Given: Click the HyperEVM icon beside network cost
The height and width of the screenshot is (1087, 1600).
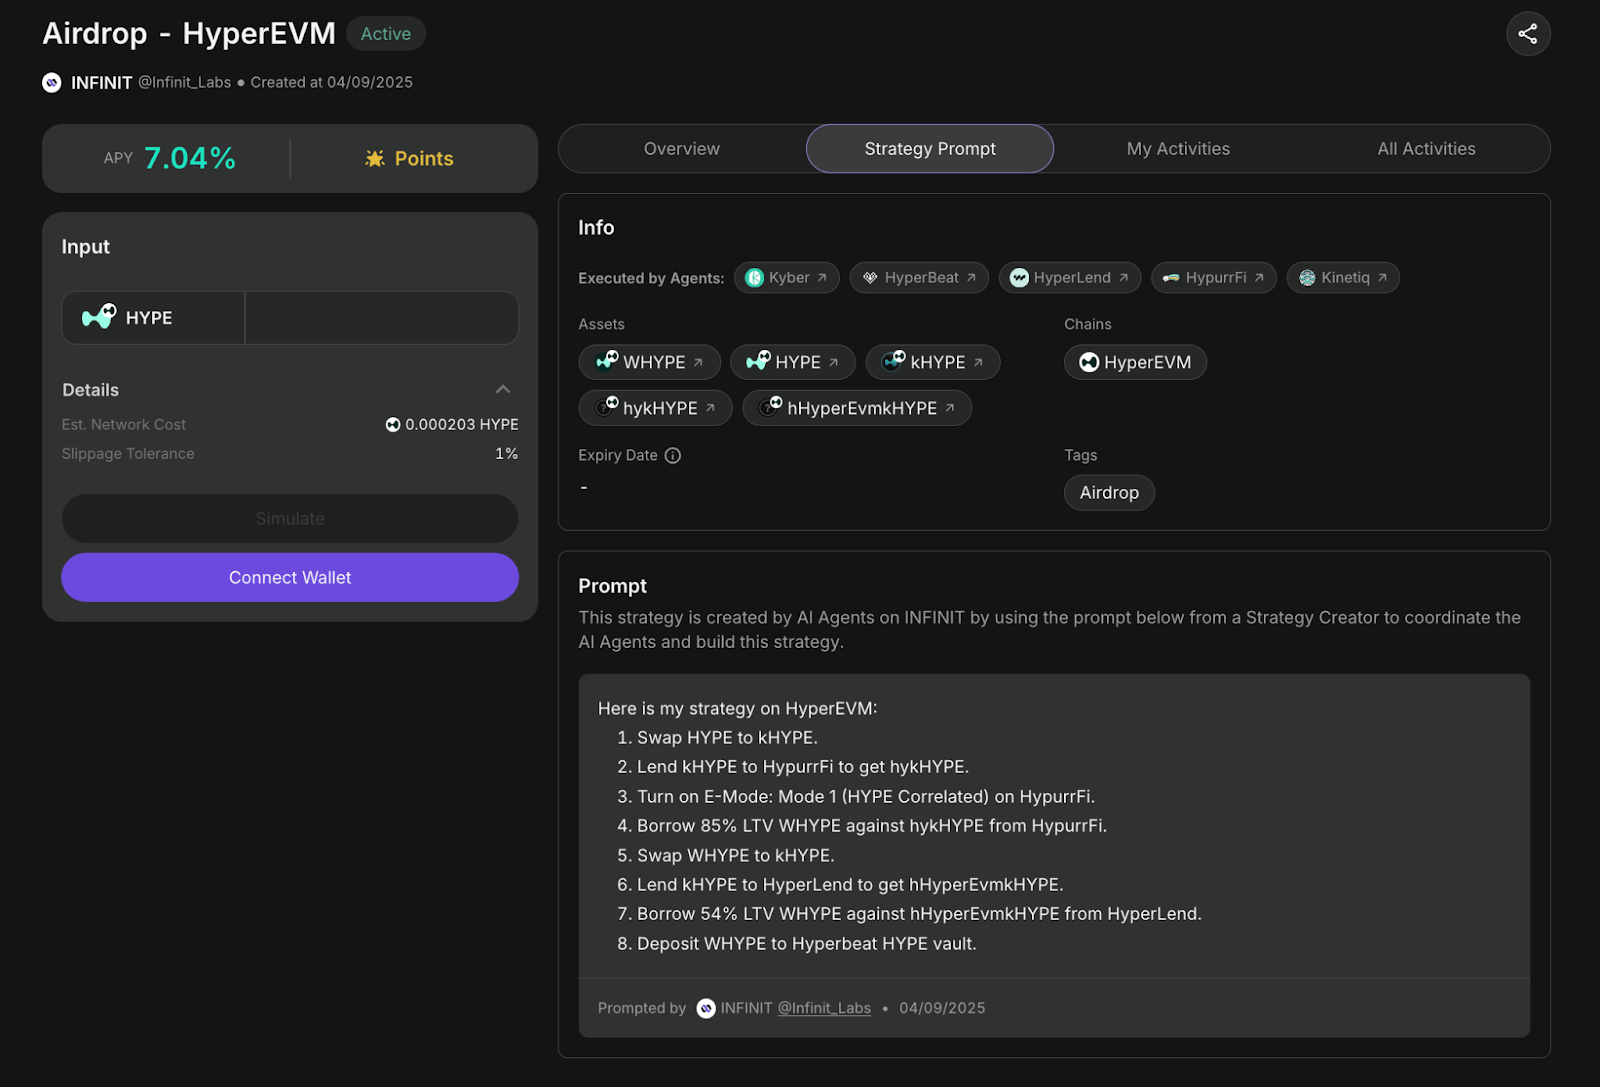Looking at the screenshot, I should pyautogui.click(x=393, y=425).
